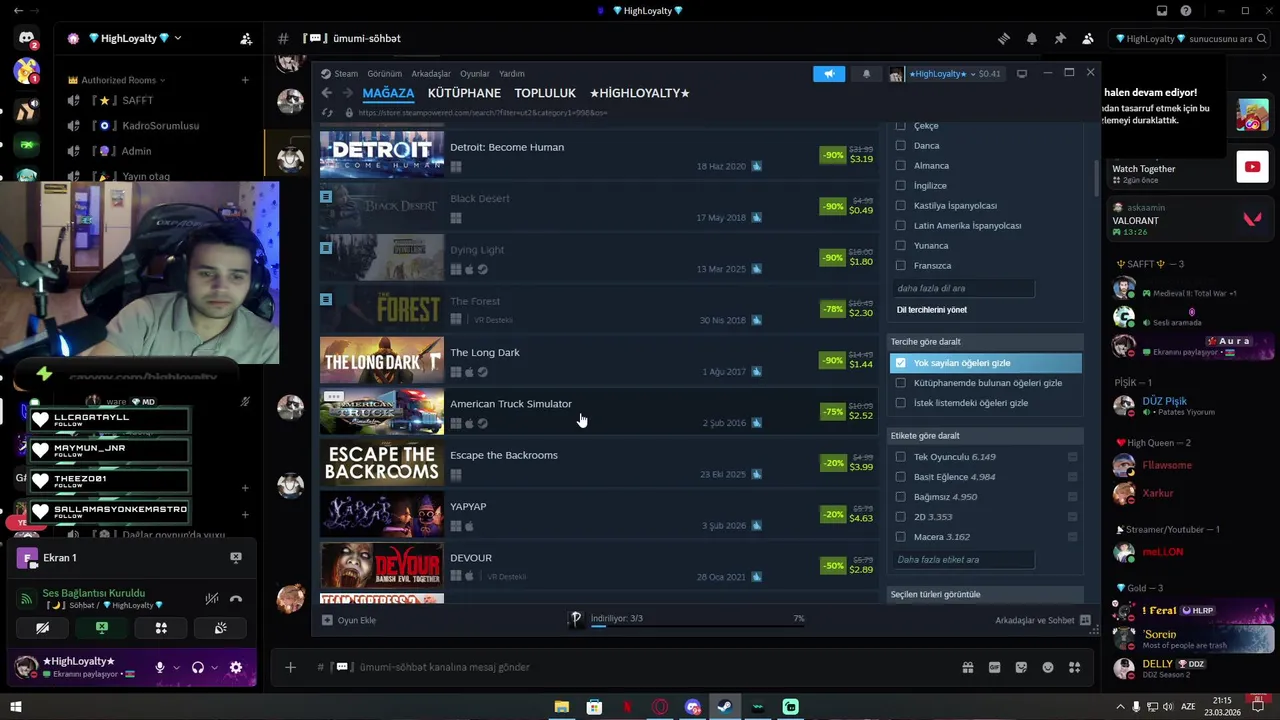
Task: Switch to TOPLULUK tab
Action: pos(545,93)
